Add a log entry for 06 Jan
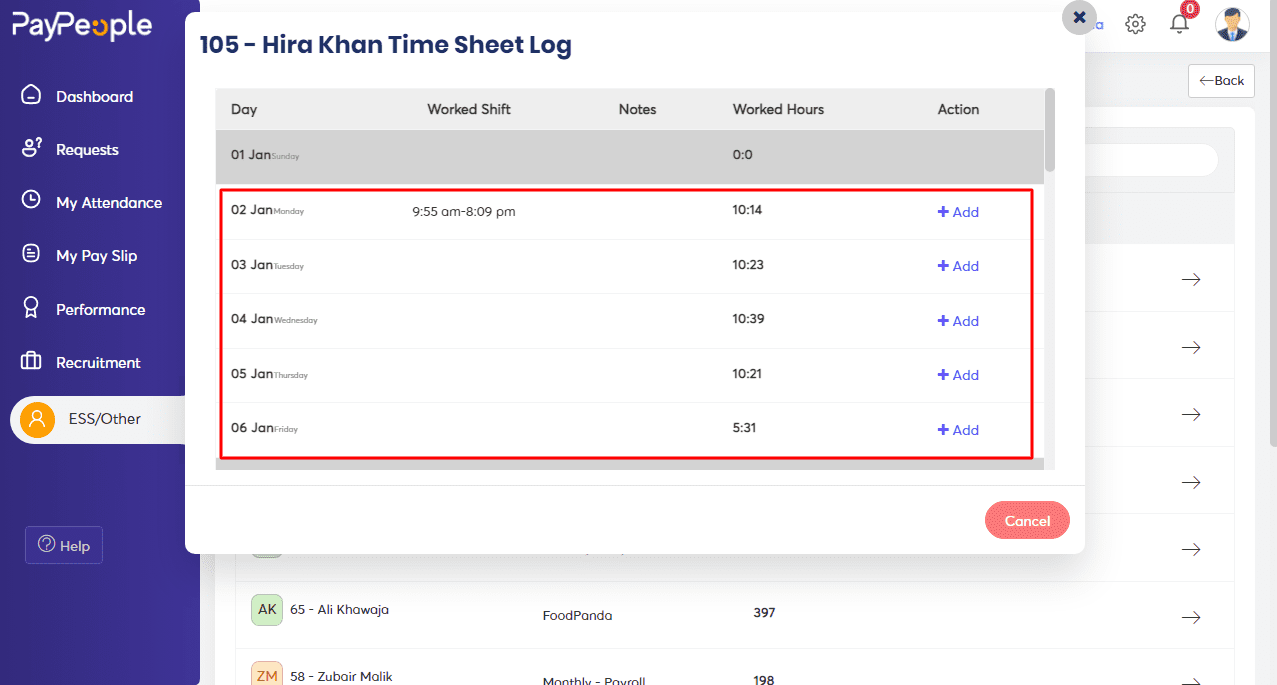1277x685 pixels. coord(958,430)
